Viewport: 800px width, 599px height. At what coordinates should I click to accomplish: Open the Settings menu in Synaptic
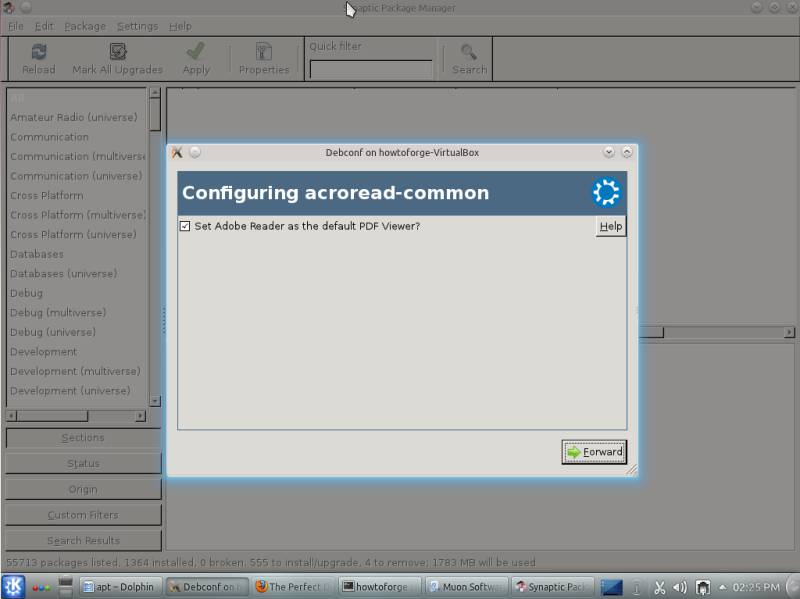(x=137, y=26)
